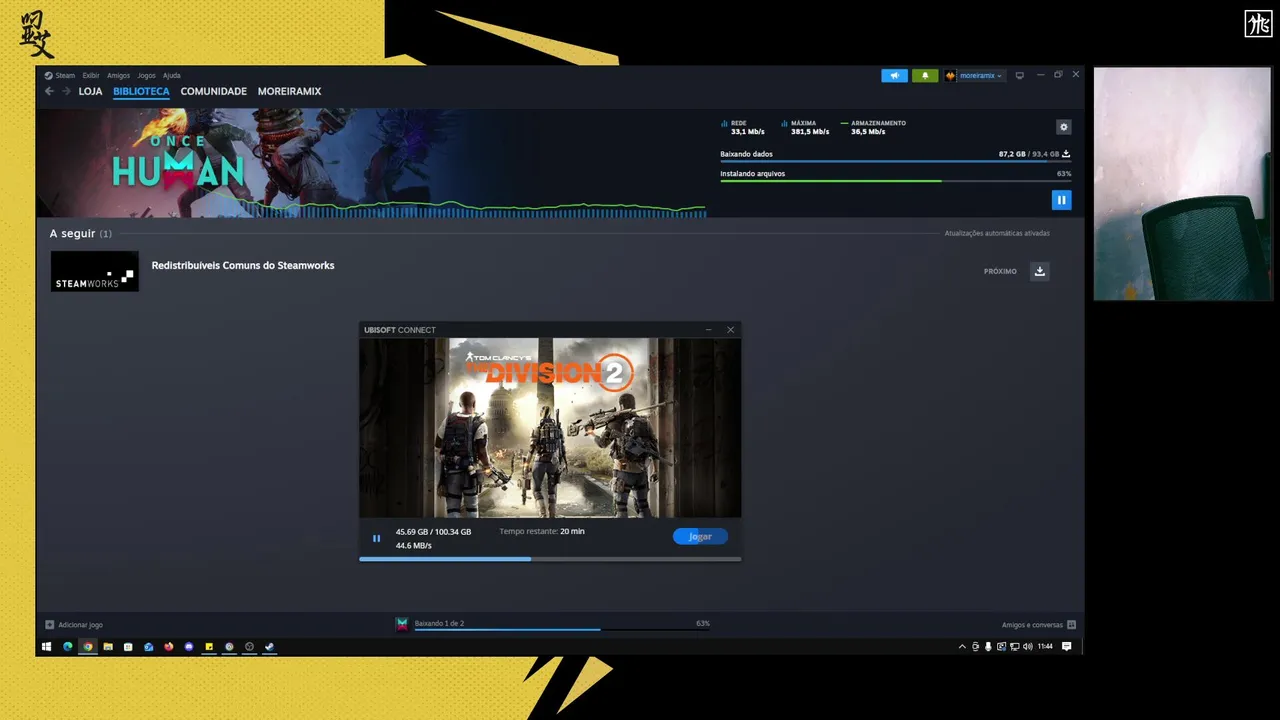Image resolution: width=1280 pixels, height=720 pixels.
Task: Click the Jogar button in Ubisoft Connect
Action: 700,537
